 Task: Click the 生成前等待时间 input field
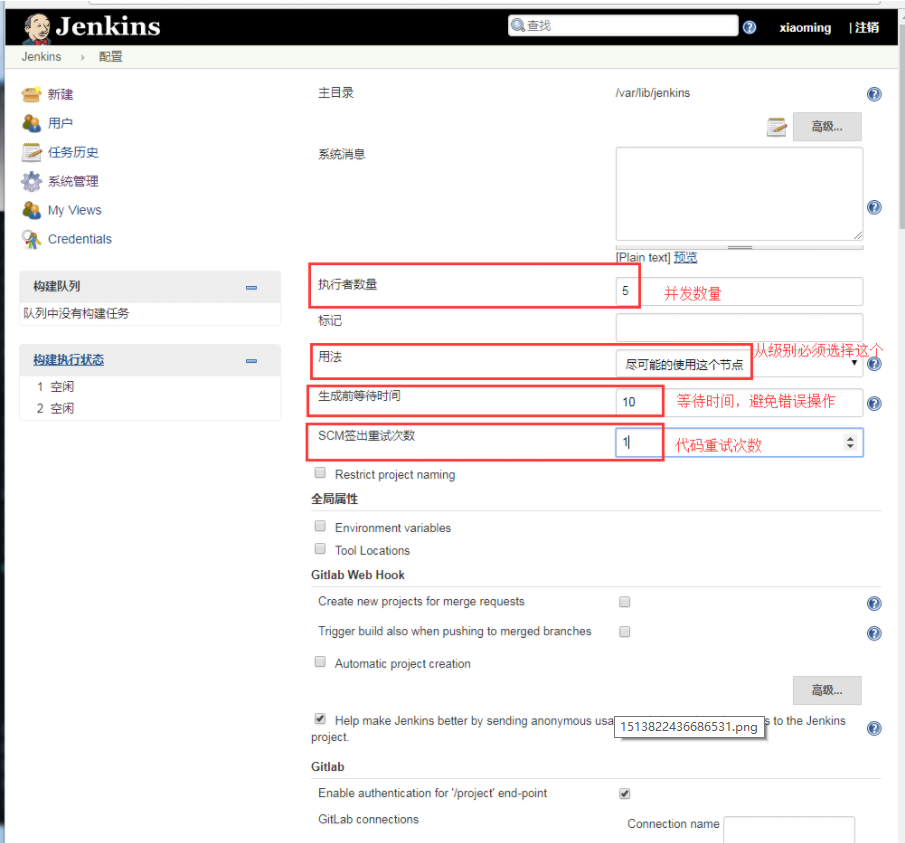(x=739, y=402)
